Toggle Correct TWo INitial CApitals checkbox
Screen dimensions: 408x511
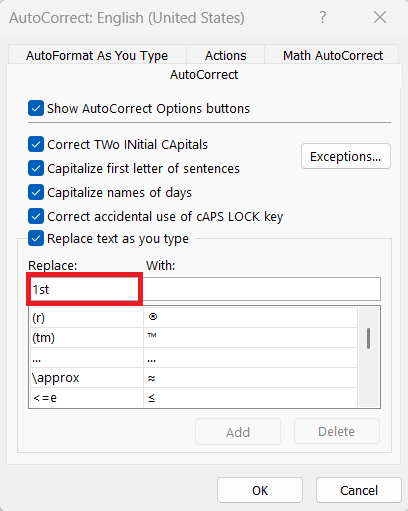[36, 144]
